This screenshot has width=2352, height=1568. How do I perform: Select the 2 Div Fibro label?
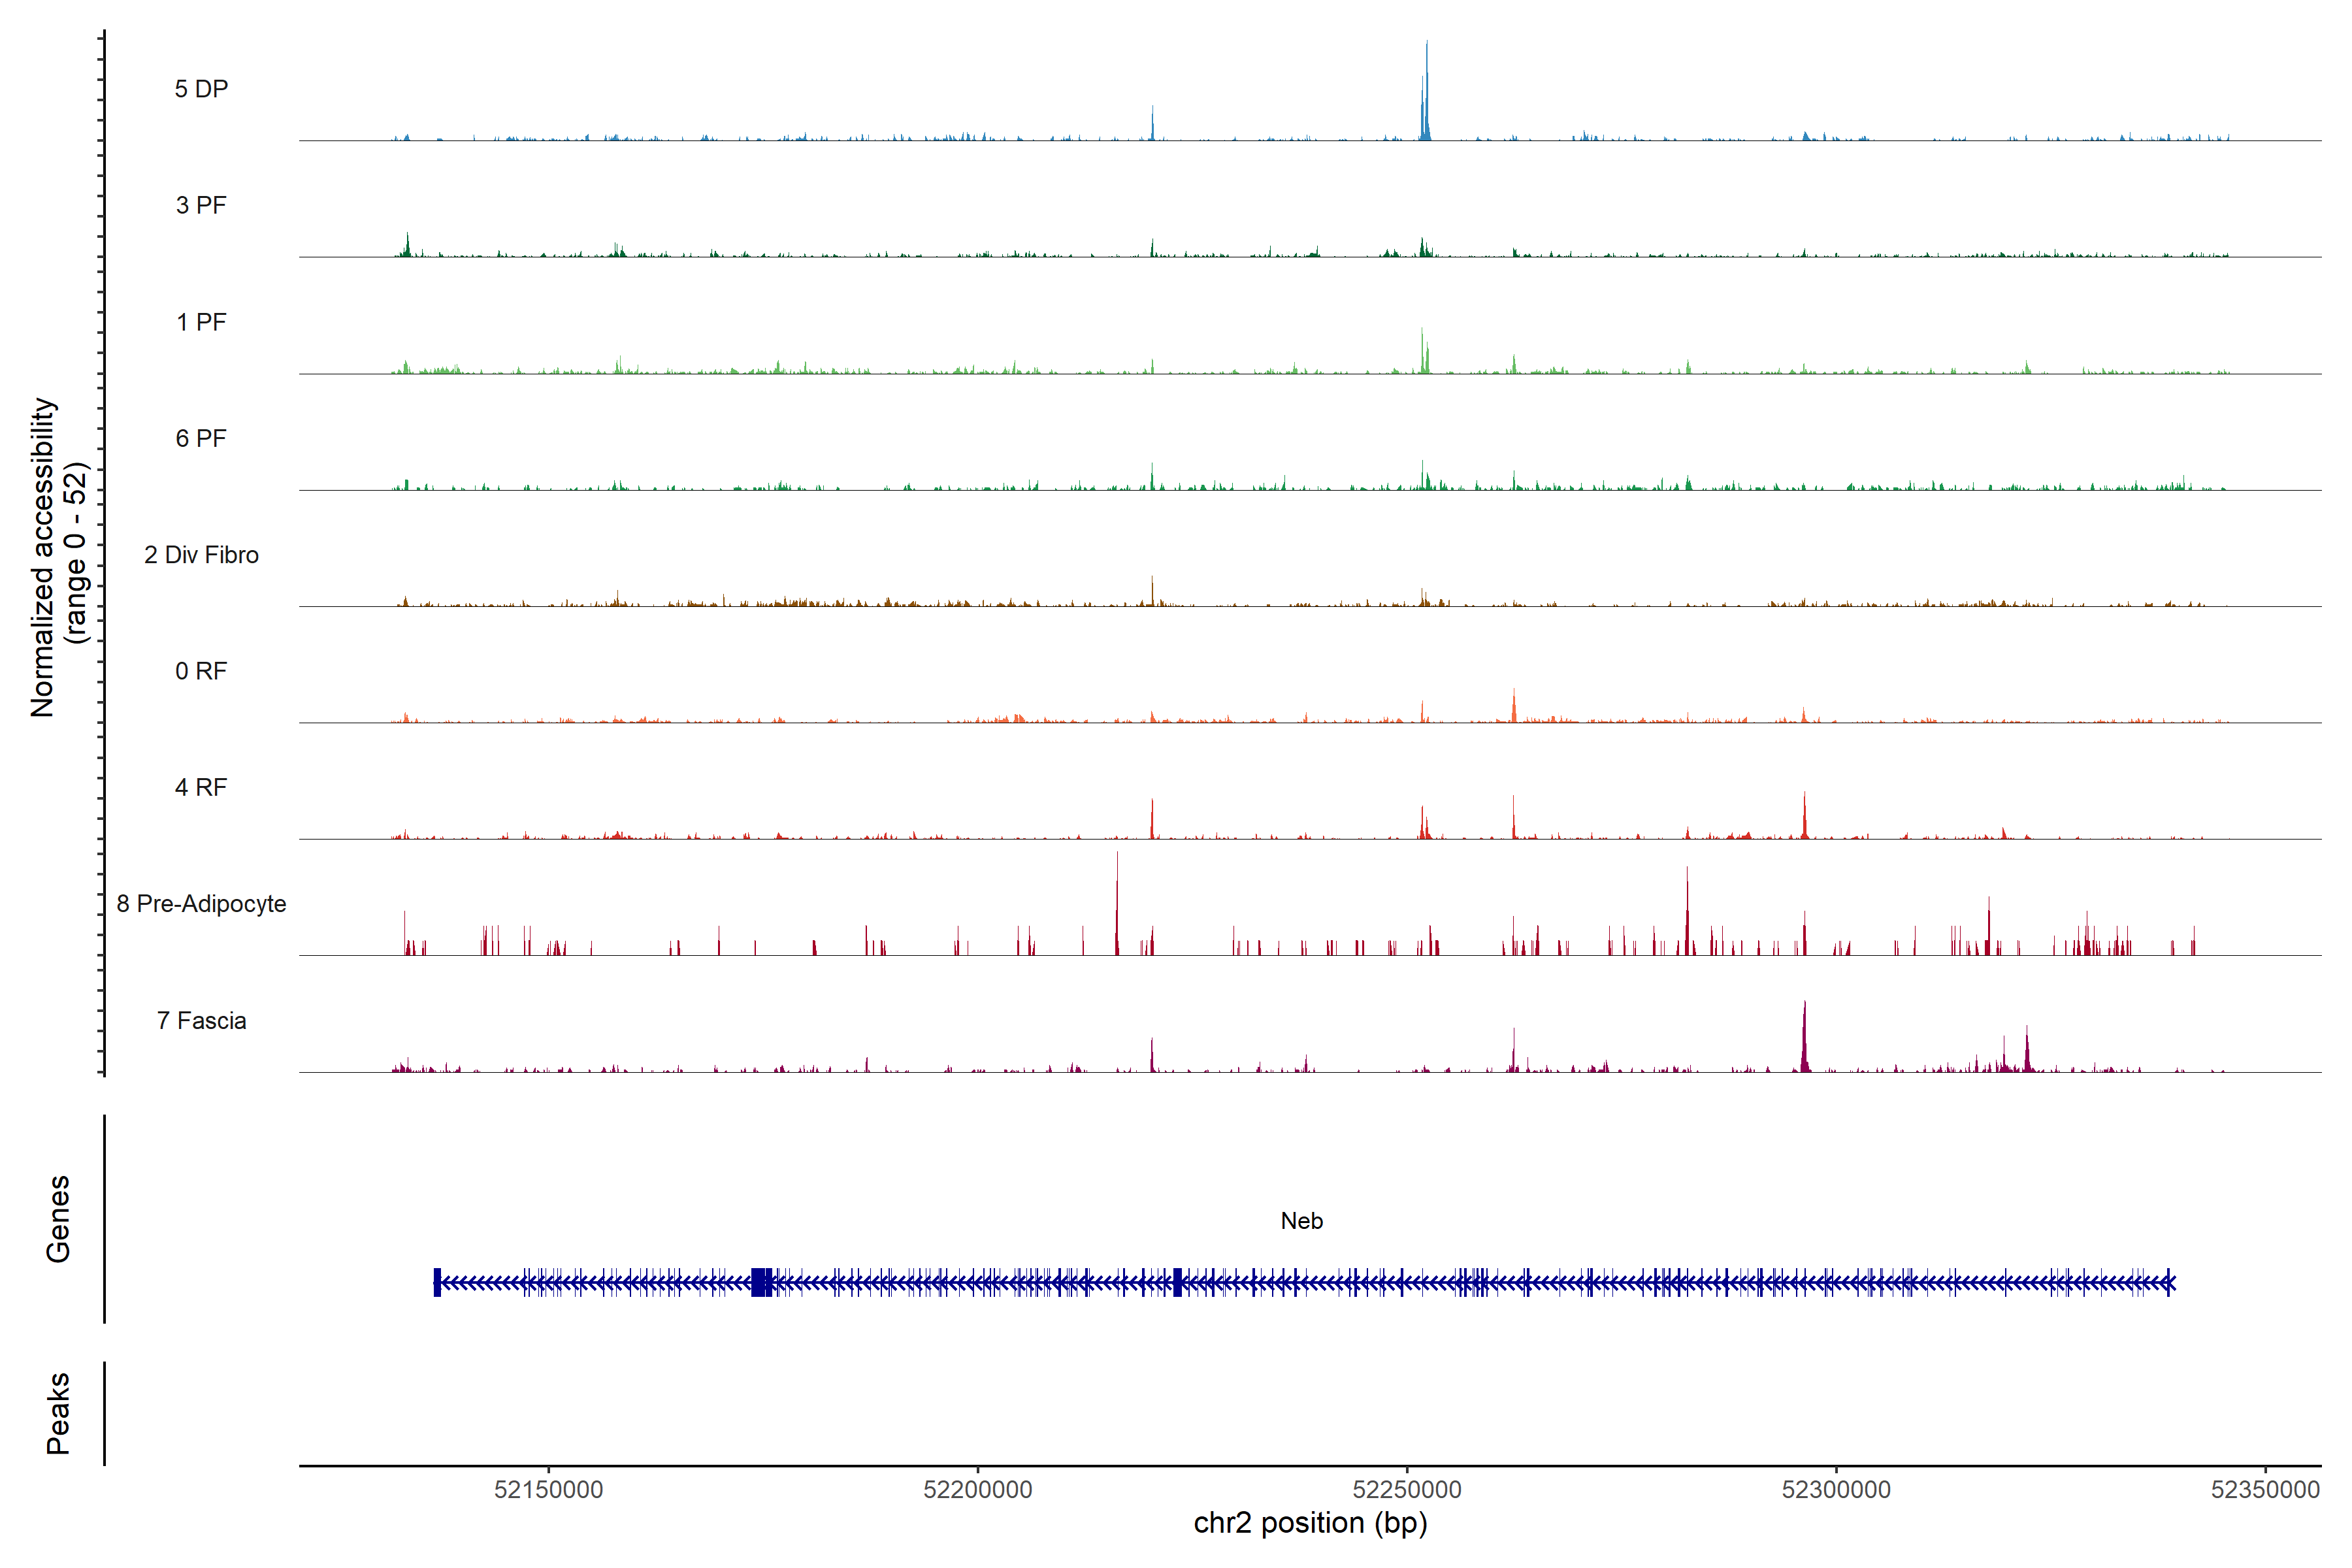201,555
